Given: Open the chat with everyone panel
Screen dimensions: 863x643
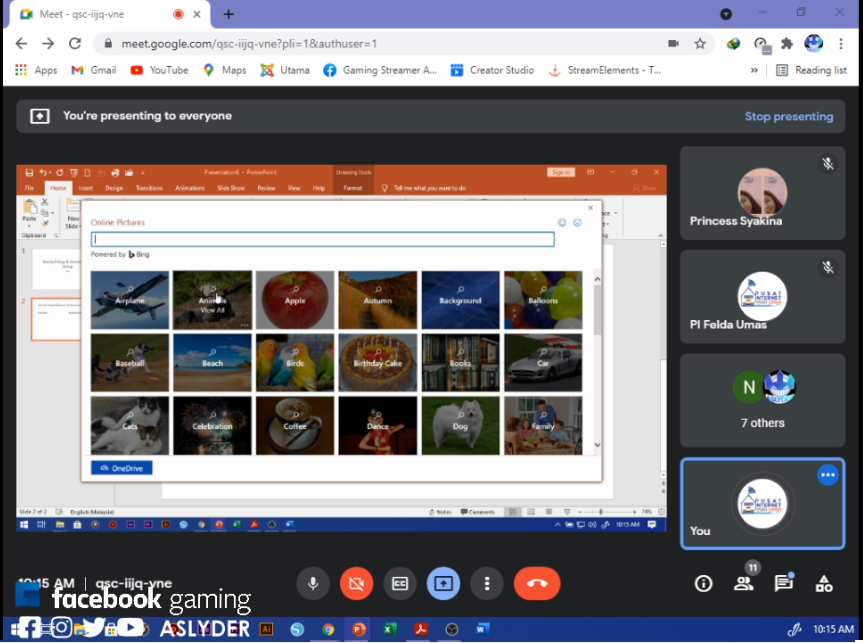Looking at the screenshot, I should [x=783, y=583].
